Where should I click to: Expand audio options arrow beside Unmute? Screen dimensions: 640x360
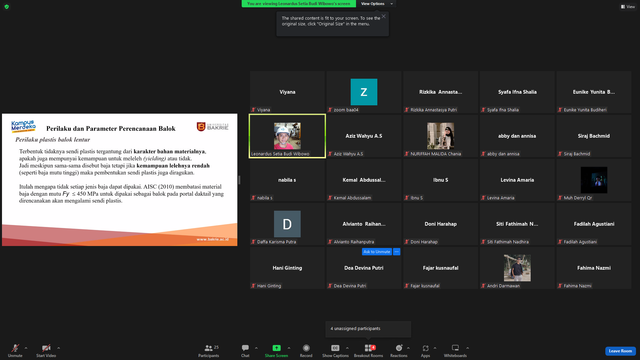[26, 348]
